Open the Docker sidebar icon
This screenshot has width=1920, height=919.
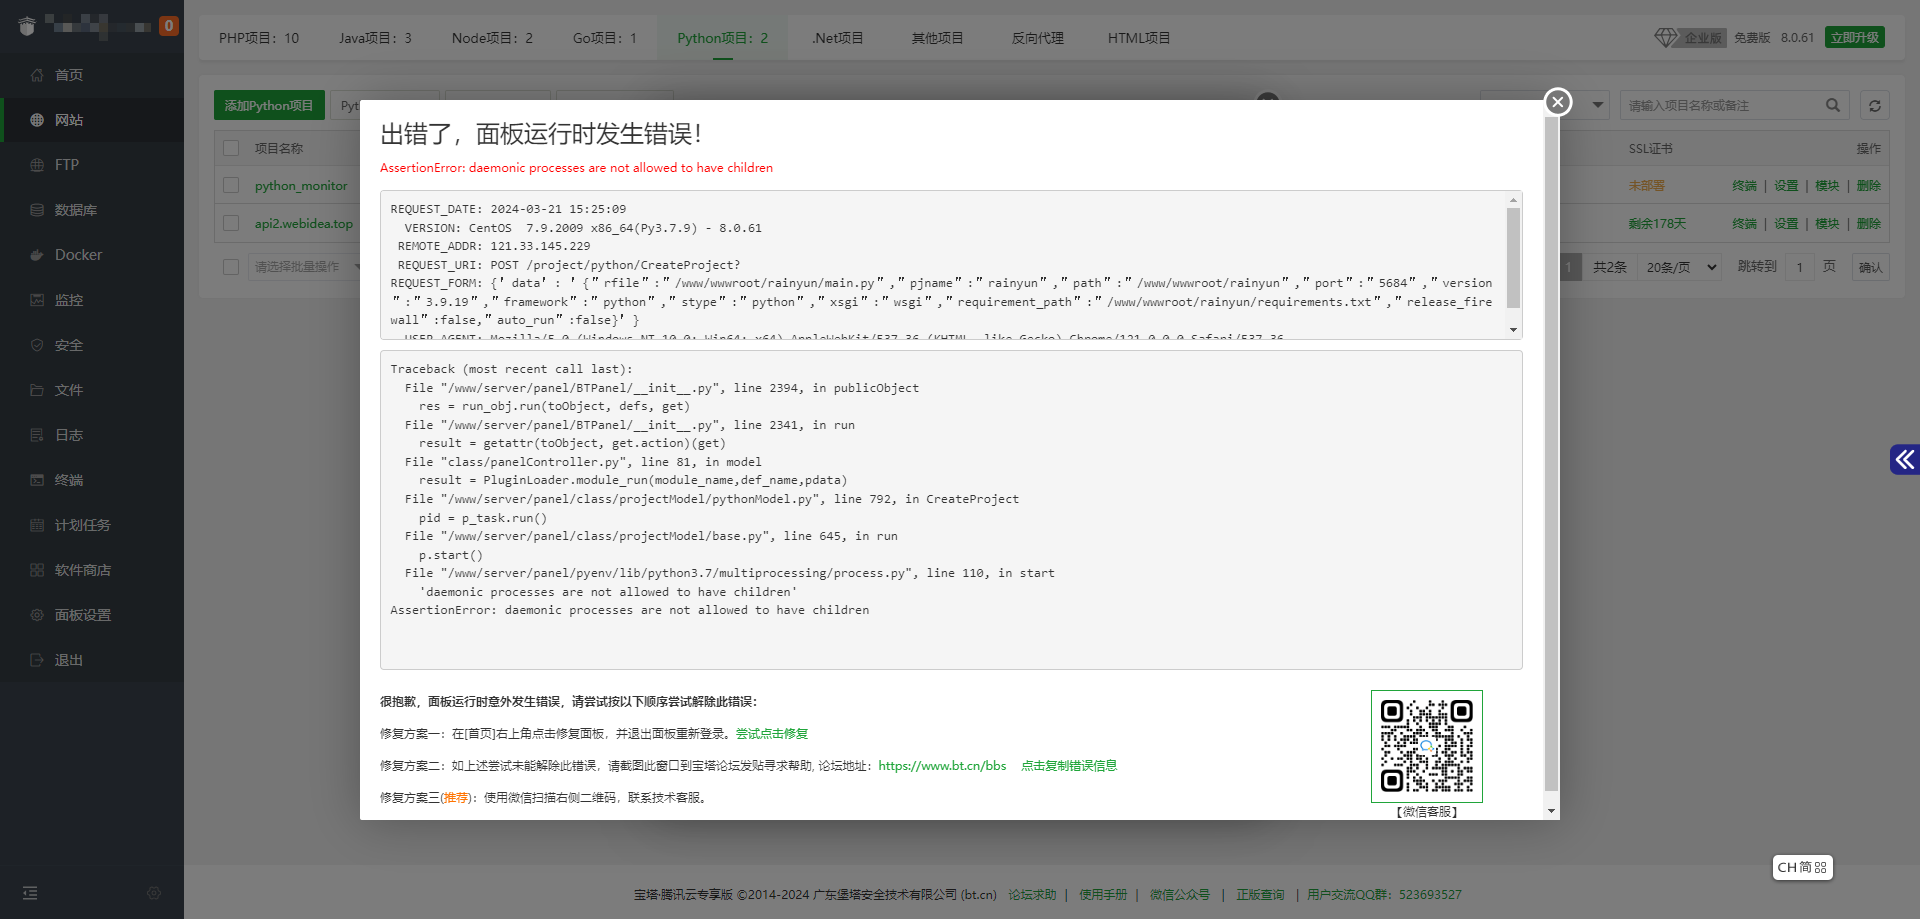pyautogui.click(x=37, y=255)
